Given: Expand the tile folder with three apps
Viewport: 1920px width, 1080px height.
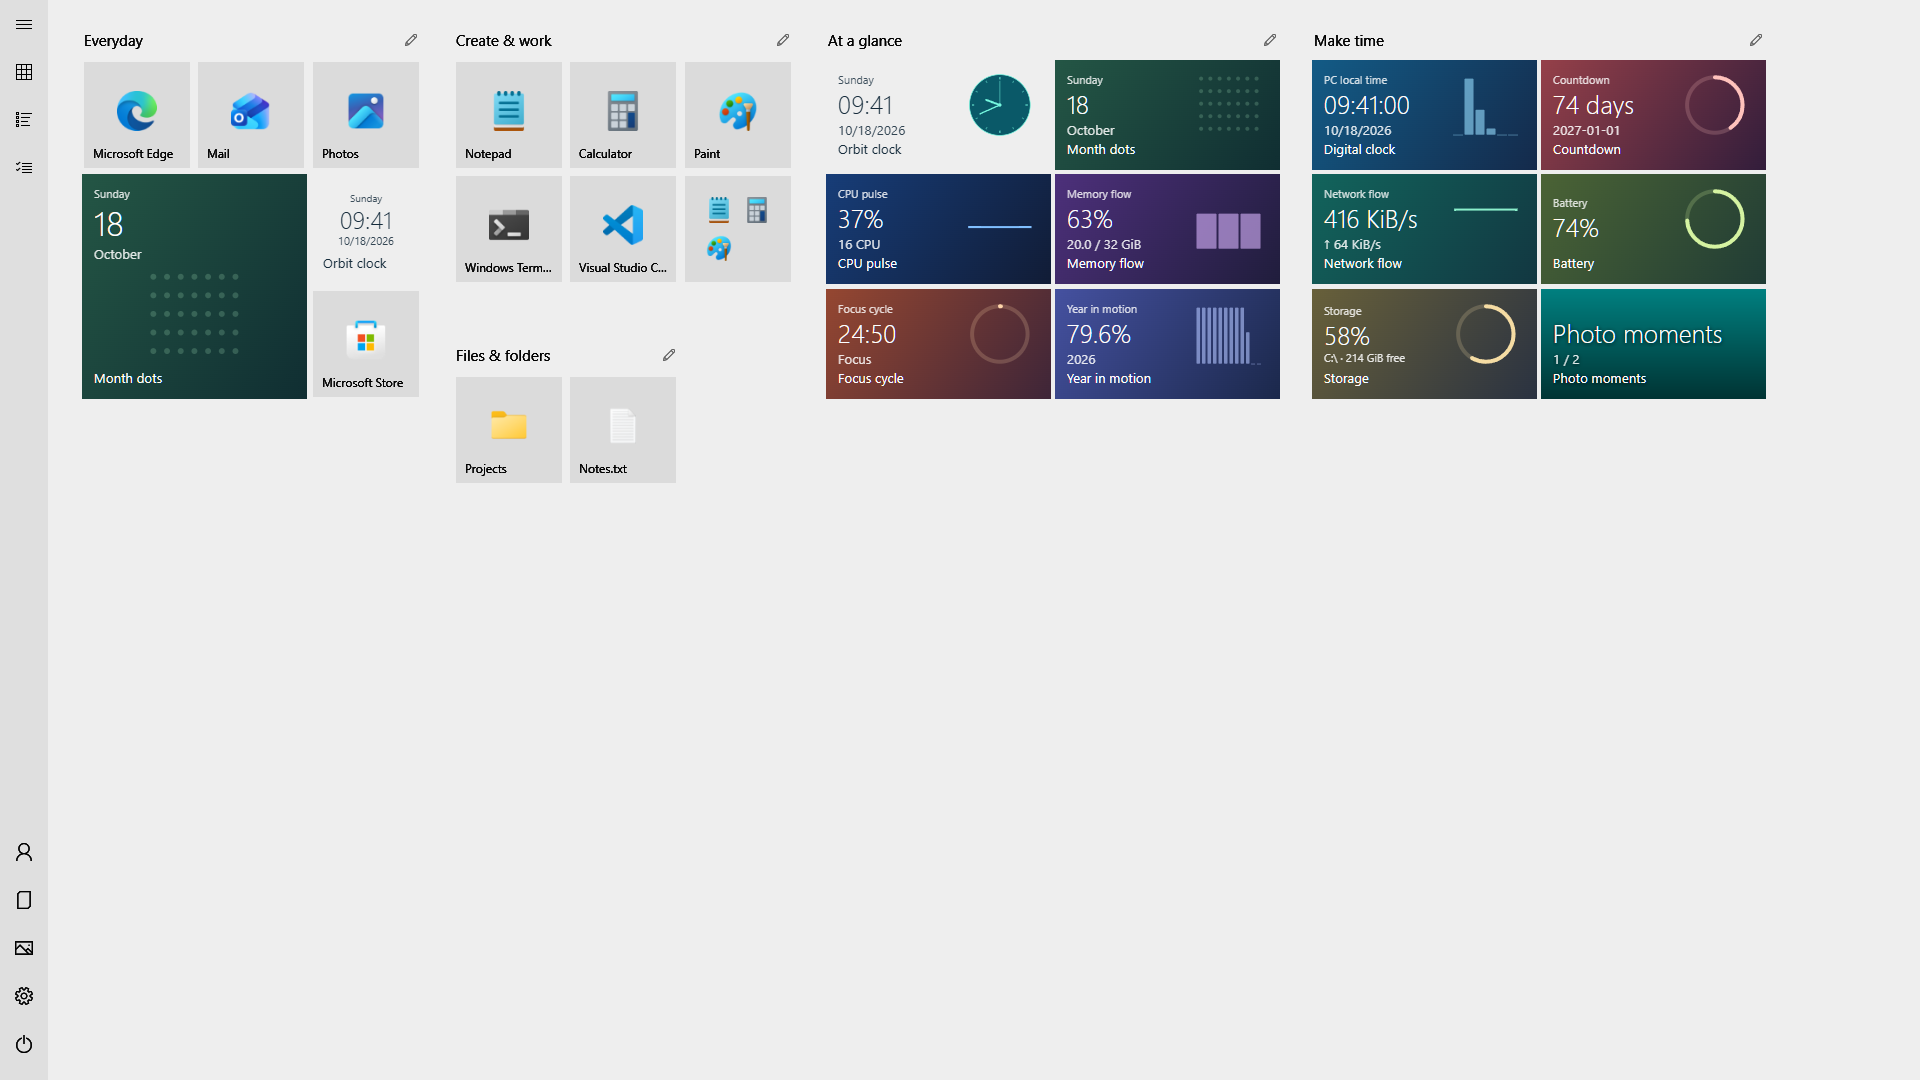Looking at the screenshot, I should [738, 229].
